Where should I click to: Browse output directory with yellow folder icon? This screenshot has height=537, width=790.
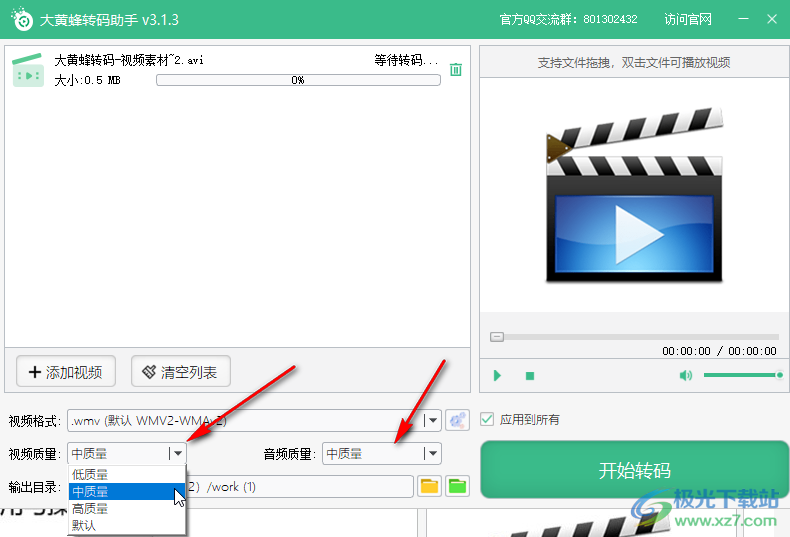pyautogui.click(x=429, y=486)
